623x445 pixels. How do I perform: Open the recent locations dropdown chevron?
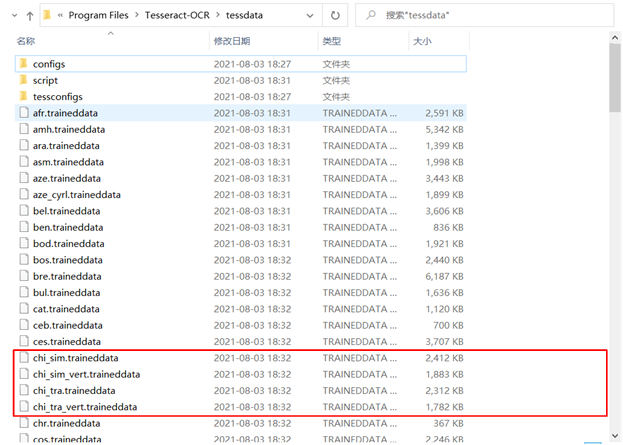pos(15,16)
